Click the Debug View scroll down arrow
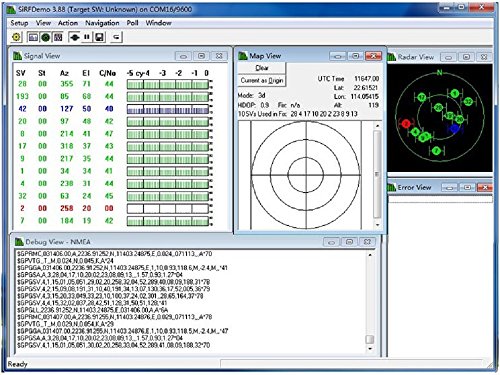This screenshot has height=375, width=500. coord(370,349)
